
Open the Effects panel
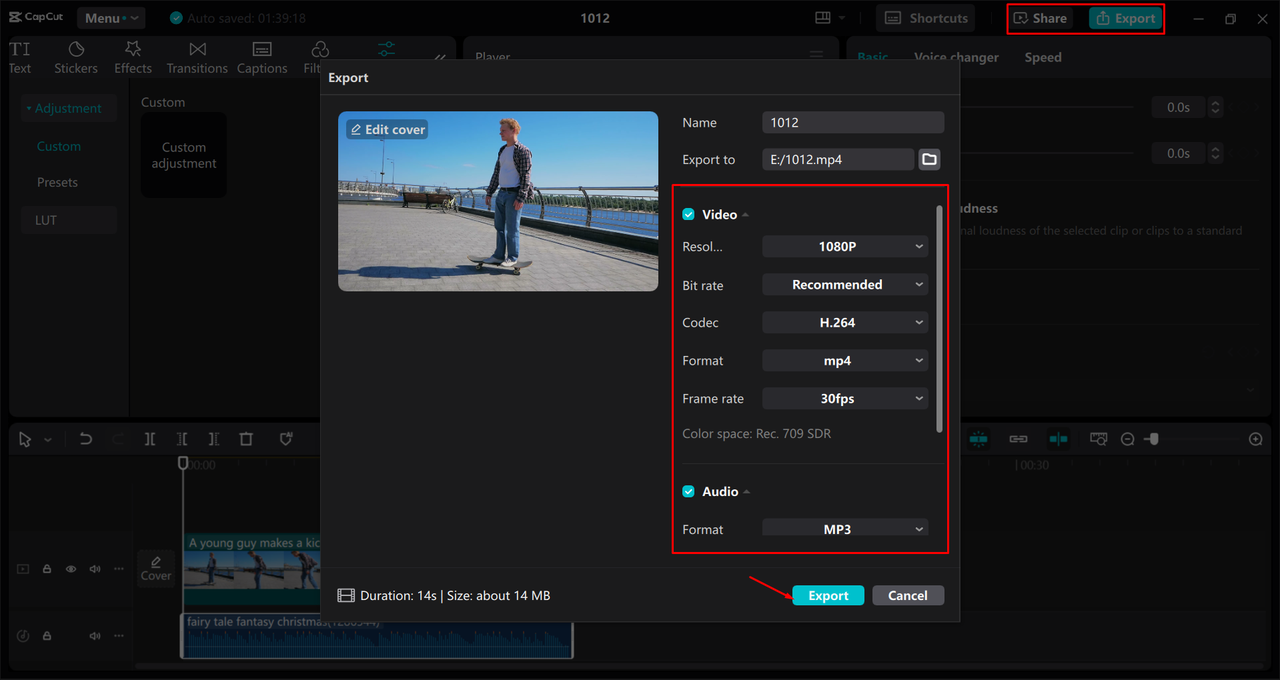pyautogui.click(x=133, y=58)
